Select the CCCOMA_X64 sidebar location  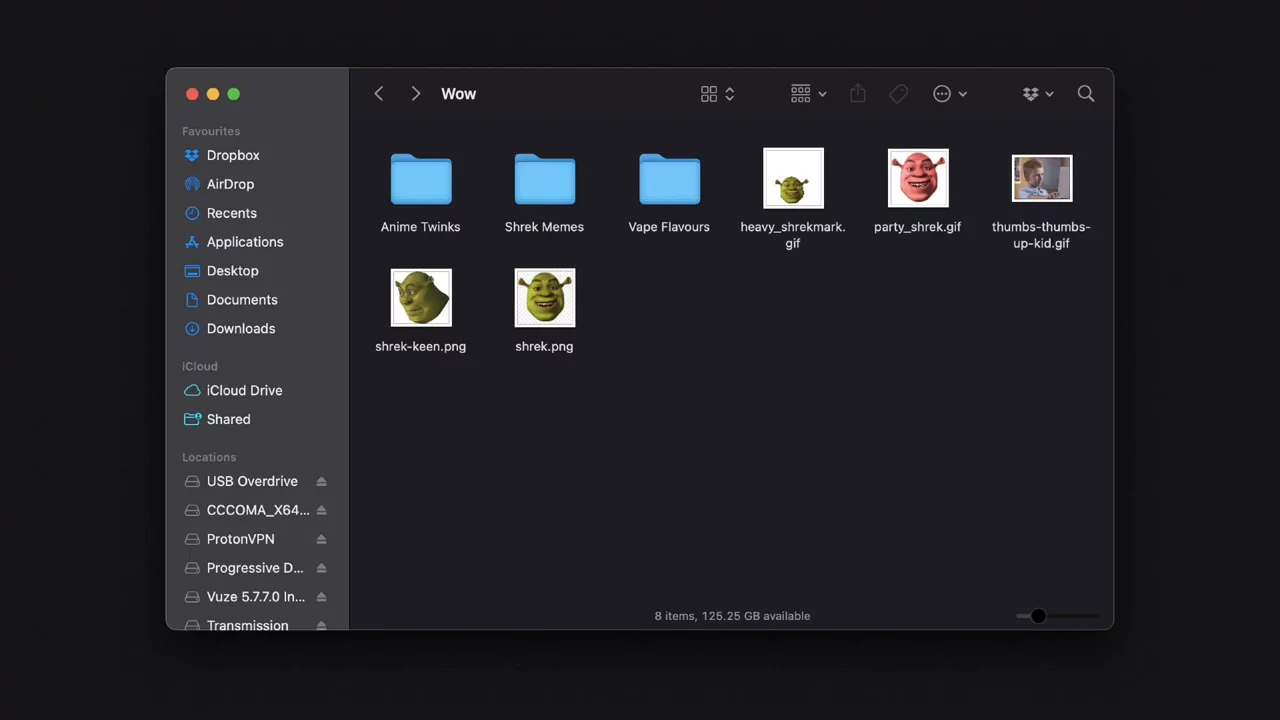(x=258, y=510)
